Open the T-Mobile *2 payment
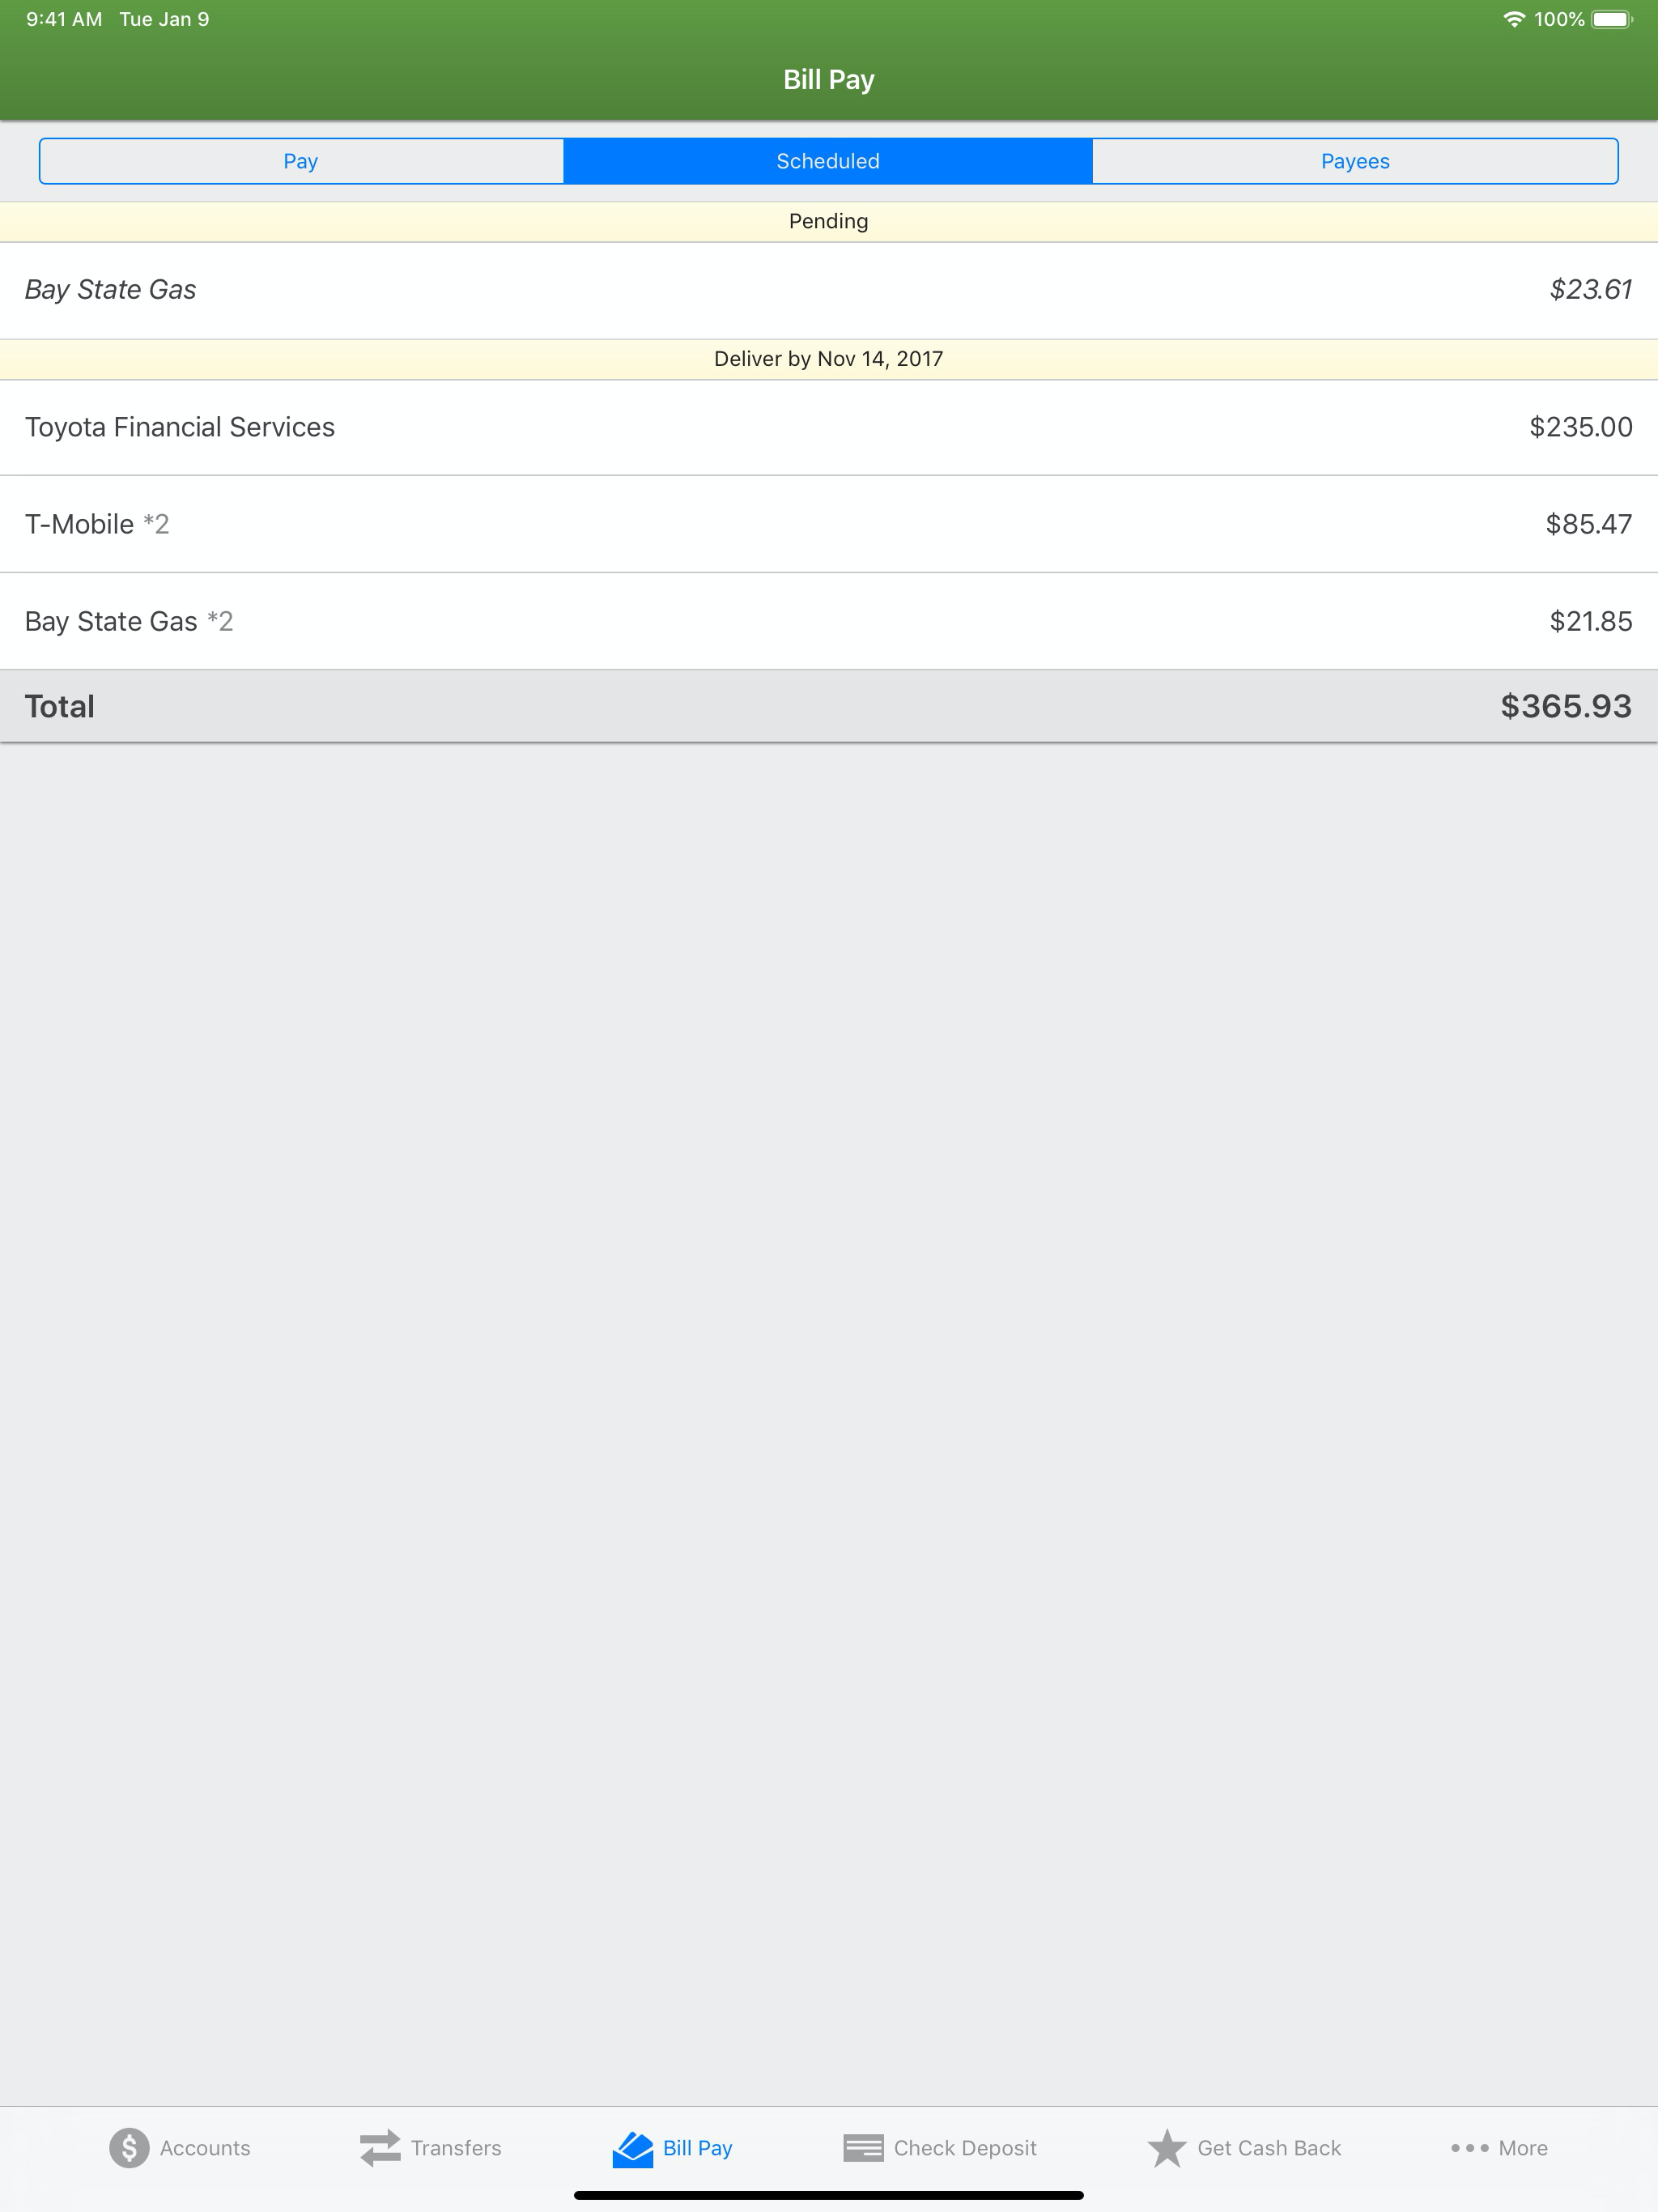The height and width of the screenshot is (2212, 1658). [829, 524]
